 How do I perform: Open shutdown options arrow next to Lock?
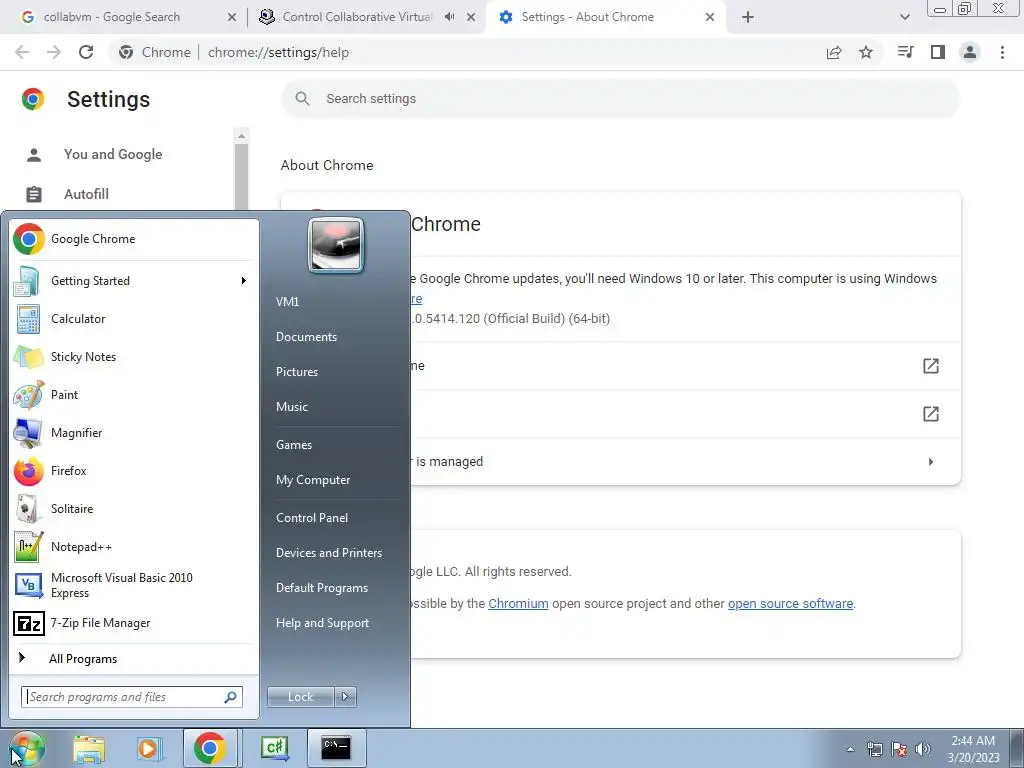pos(345,697)
